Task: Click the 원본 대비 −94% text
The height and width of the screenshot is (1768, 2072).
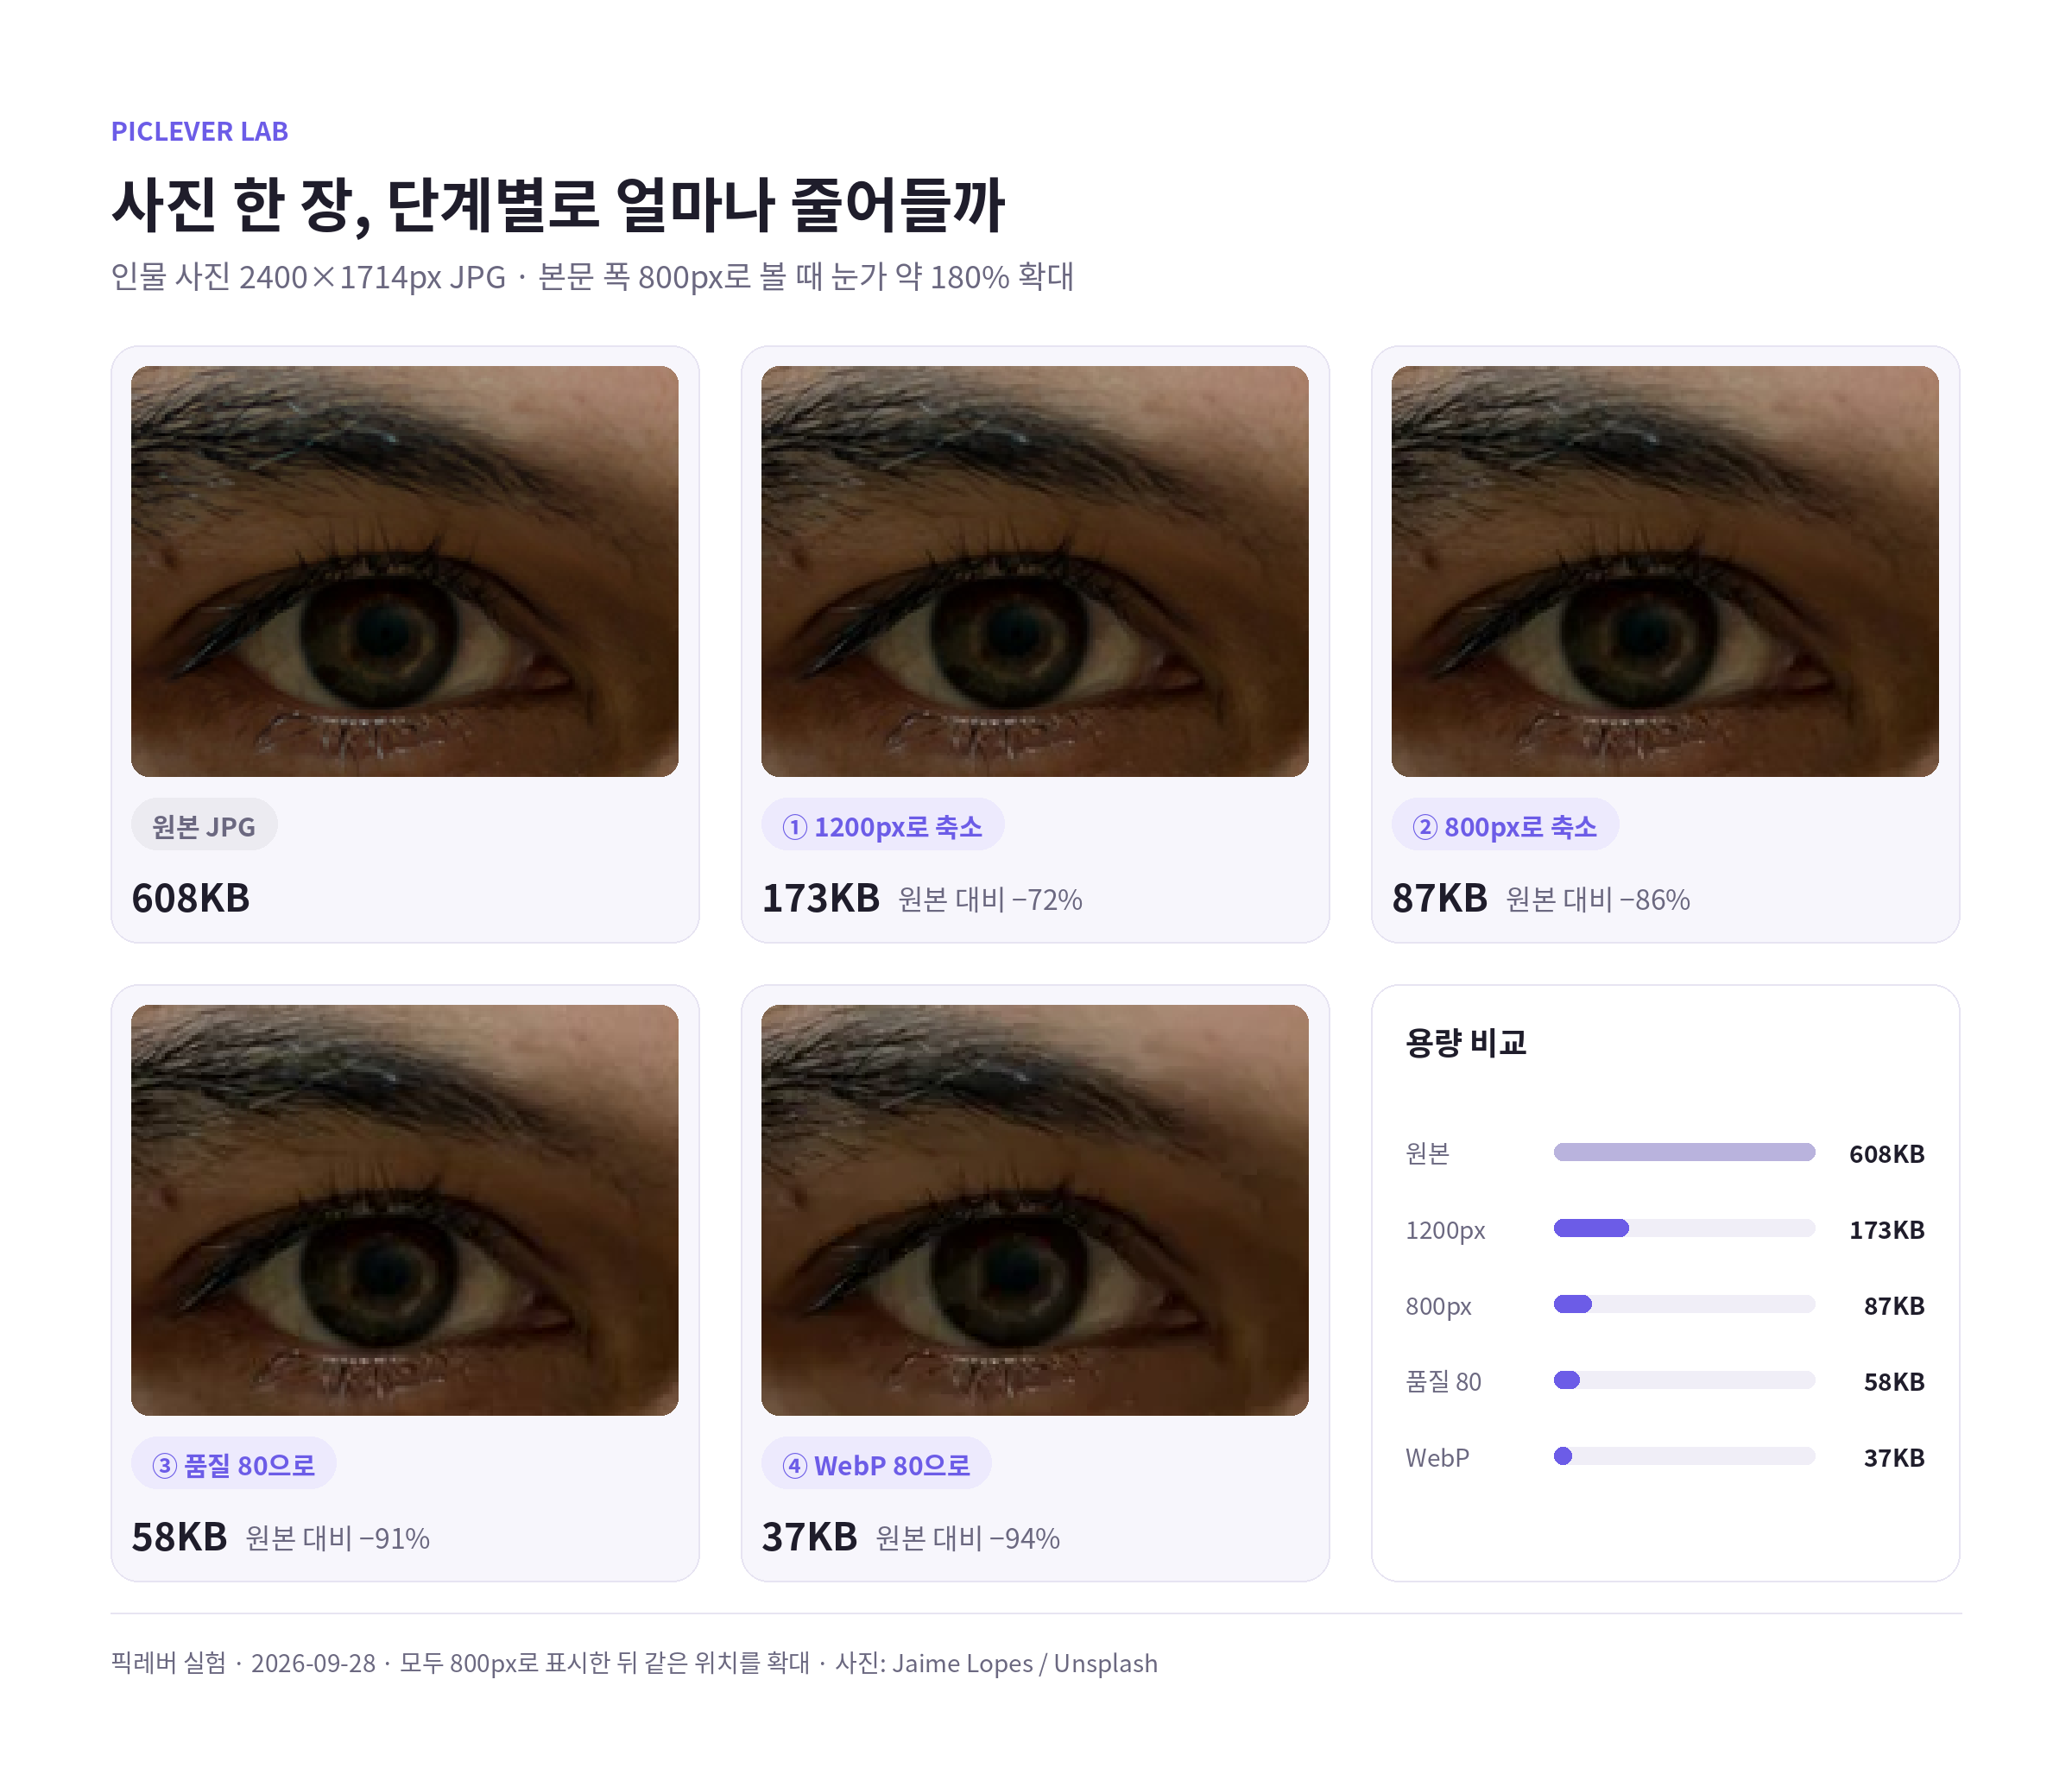Action: (968, 1539)
